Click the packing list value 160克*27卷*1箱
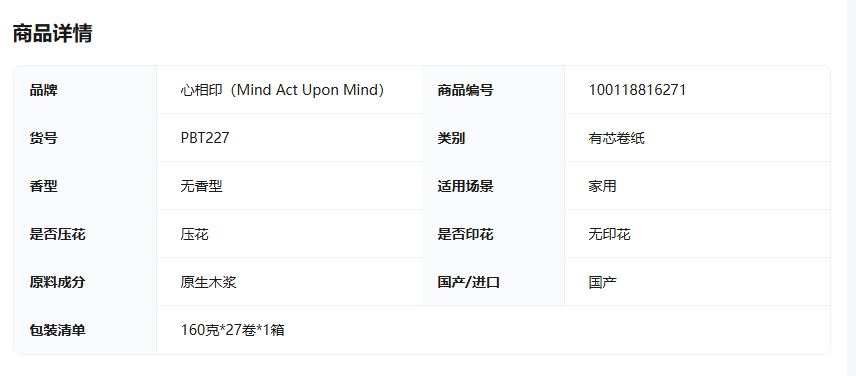Viewport: 856px width, 376px height. [233, 330]
